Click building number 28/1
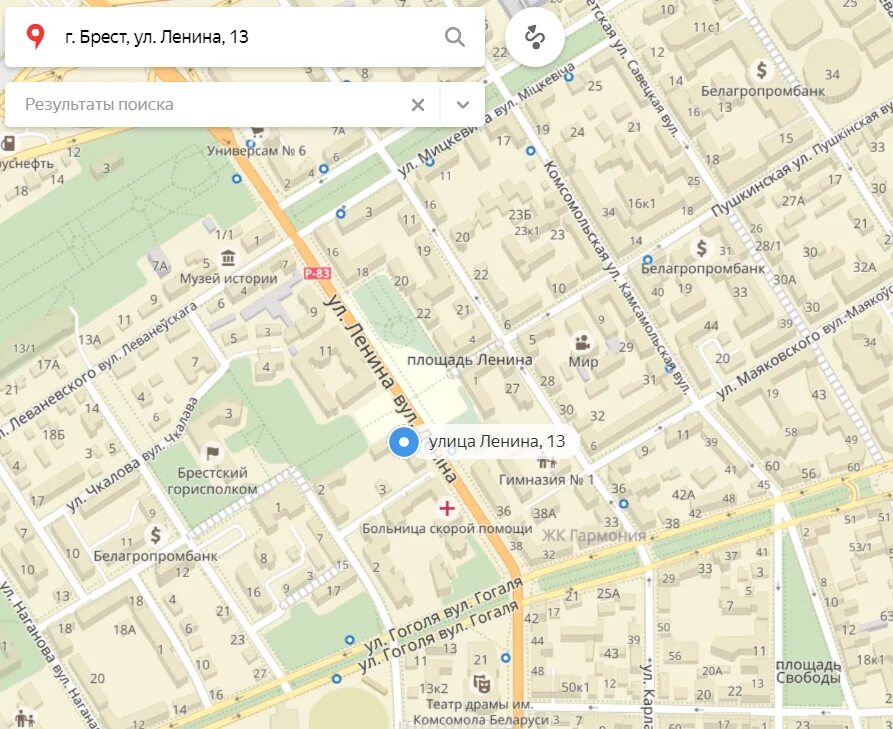 tap(768, 245)
